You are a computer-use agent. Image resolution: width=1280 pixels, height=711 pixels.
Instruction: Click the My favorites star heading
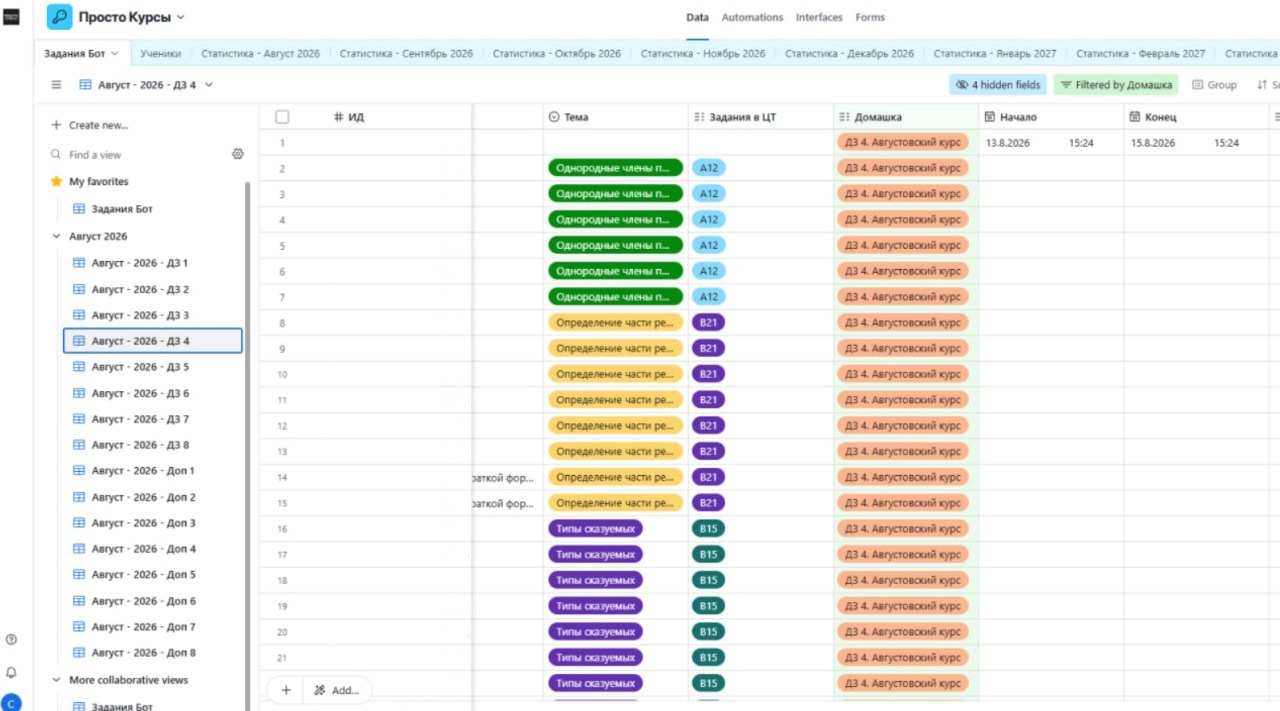(89, 182)
